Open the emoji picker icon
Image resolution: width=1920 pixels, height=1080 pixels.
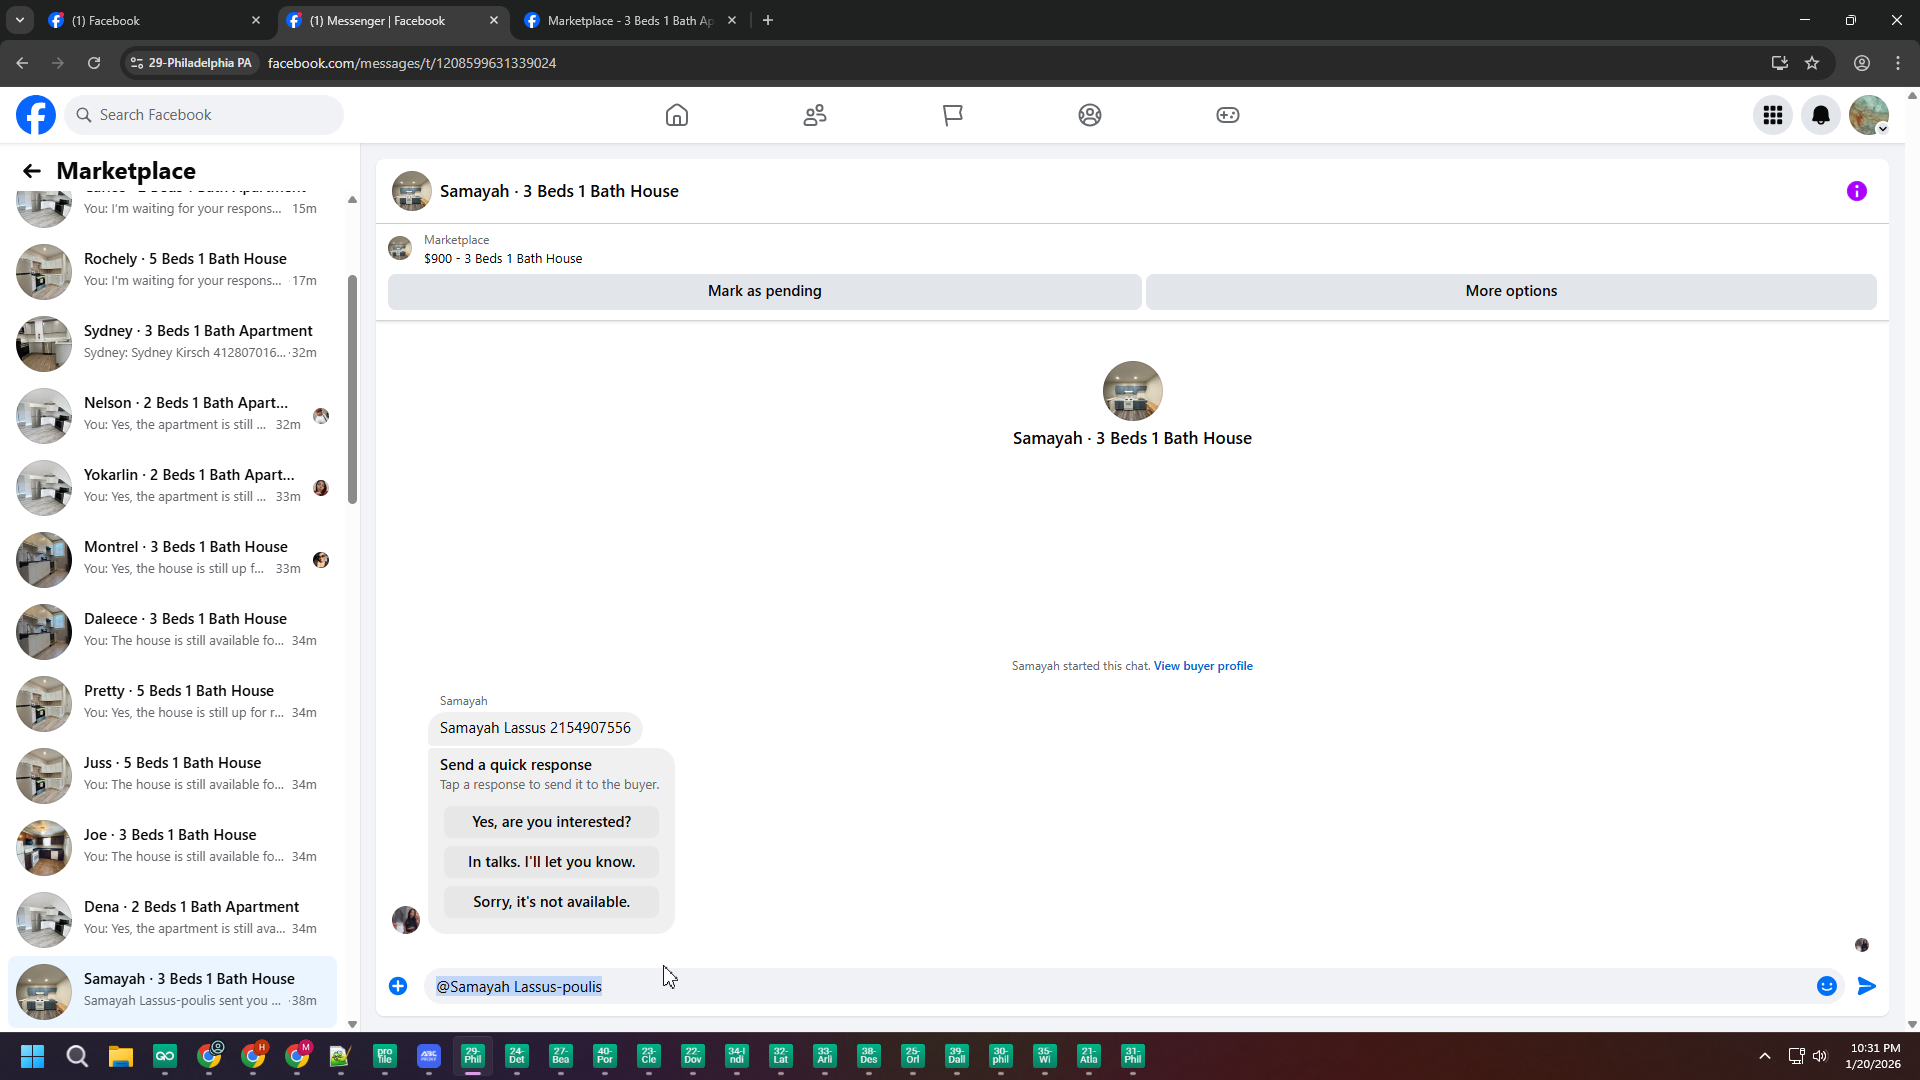(1827, 986)
